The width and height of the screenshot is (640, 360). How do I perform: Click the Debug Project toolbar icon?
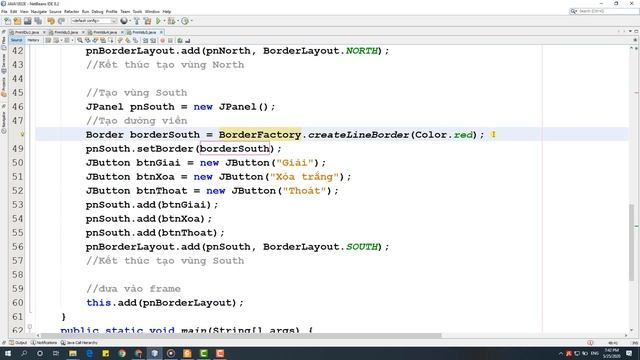171,21
